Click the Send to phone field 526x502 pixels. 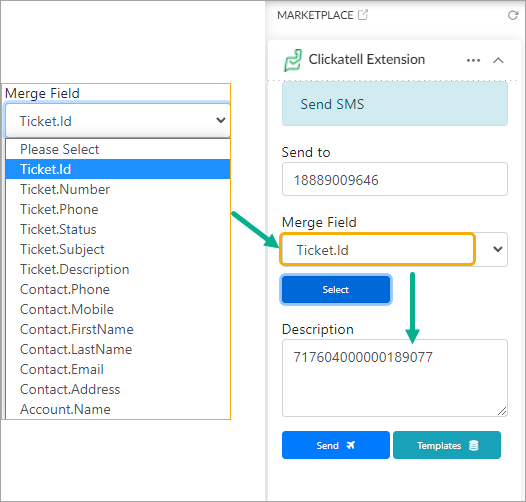[394, 179]
